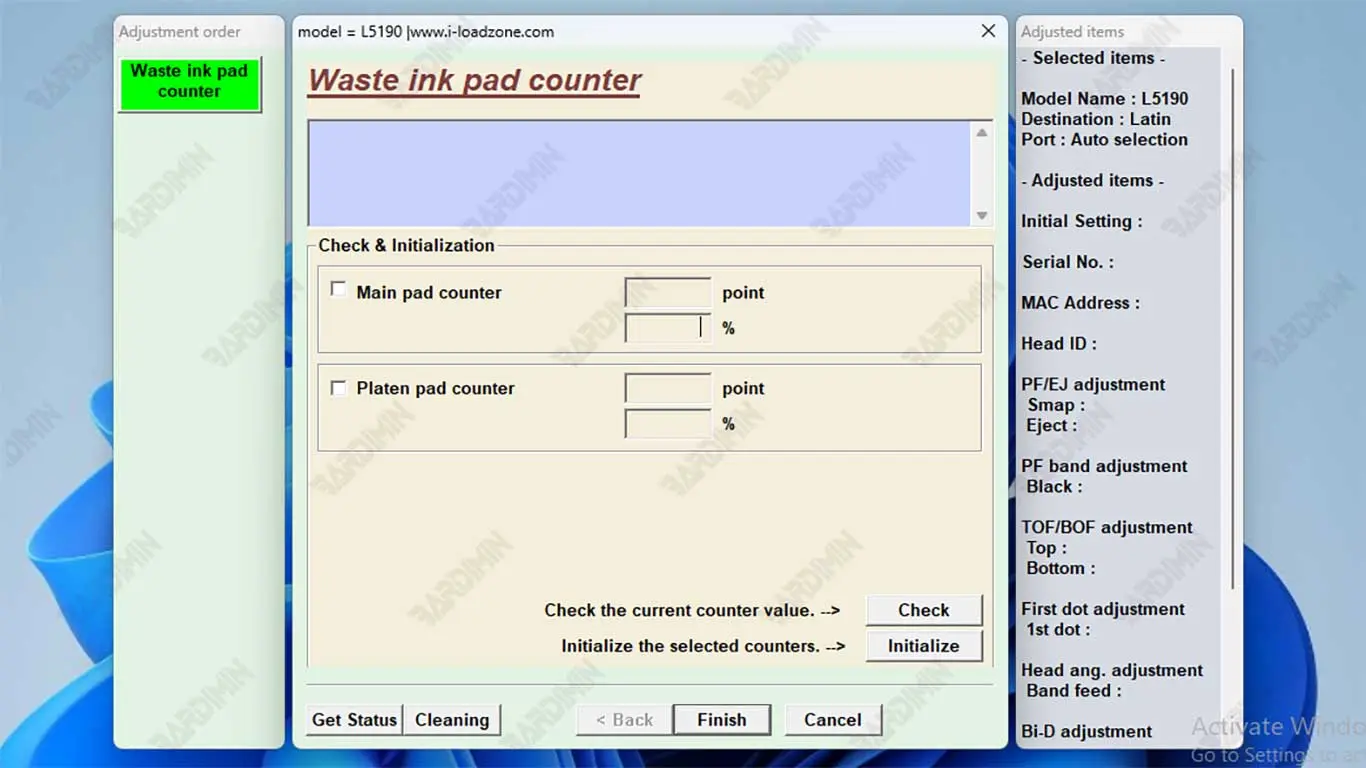The width and height of the screenshot is (1366, 768).
Task: Select Waste ink pad counter in Adjustment order
Action: pos(189,83)
